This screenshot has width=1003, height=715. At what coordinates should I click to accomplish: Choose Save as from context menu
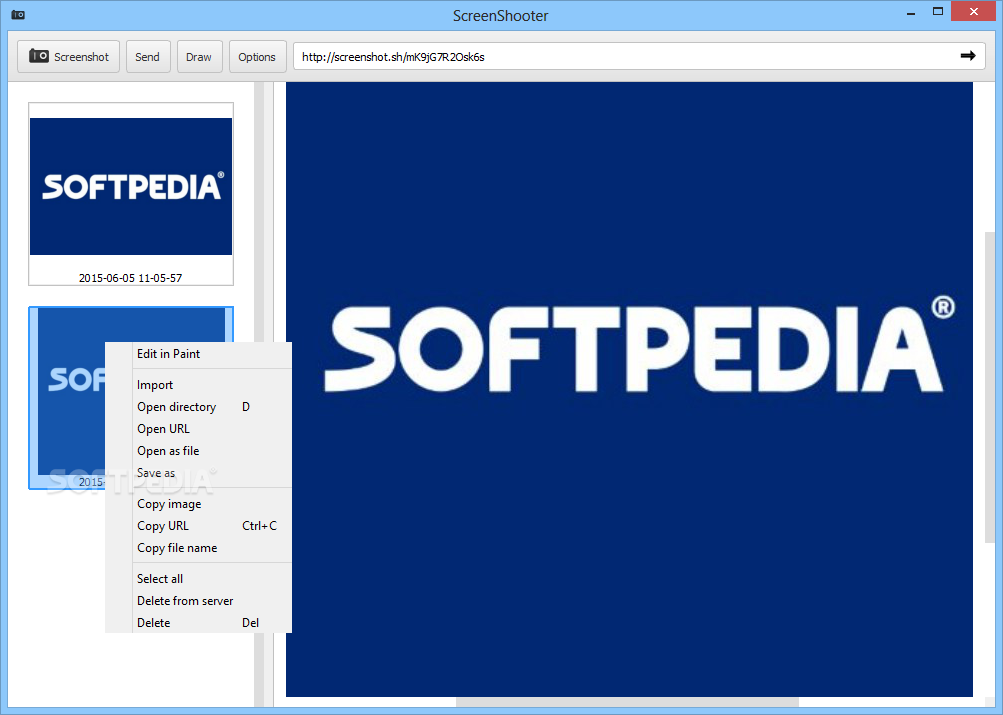198,473
